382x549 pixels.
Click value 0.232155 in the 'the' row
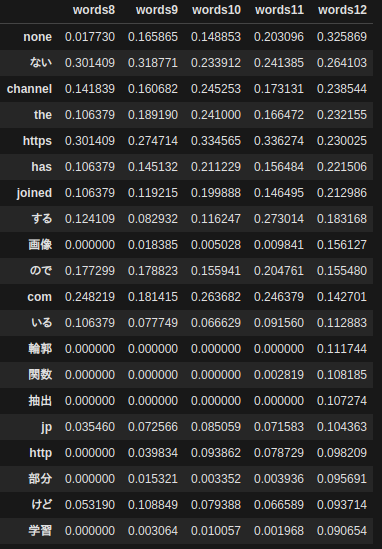342,115
